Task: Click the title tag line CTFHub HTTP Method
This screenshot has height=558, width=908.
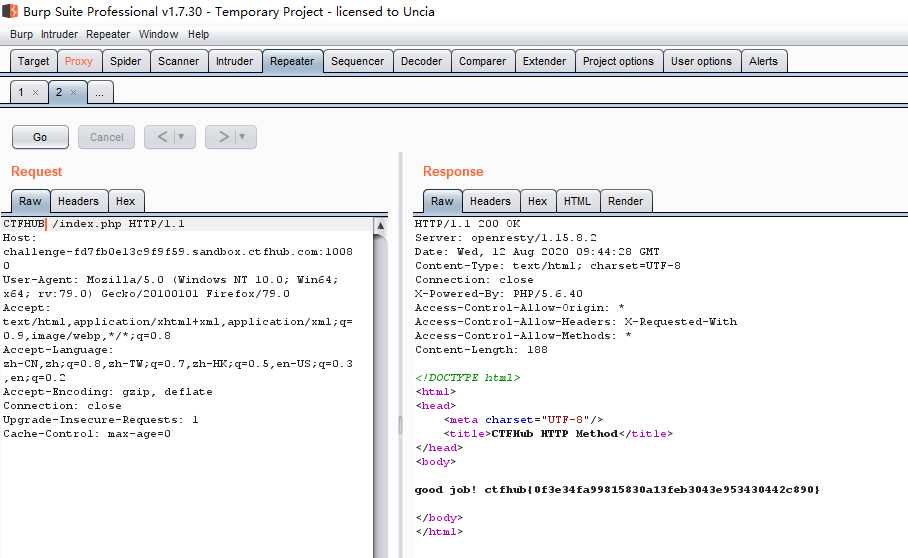Action: pos(558,434)
